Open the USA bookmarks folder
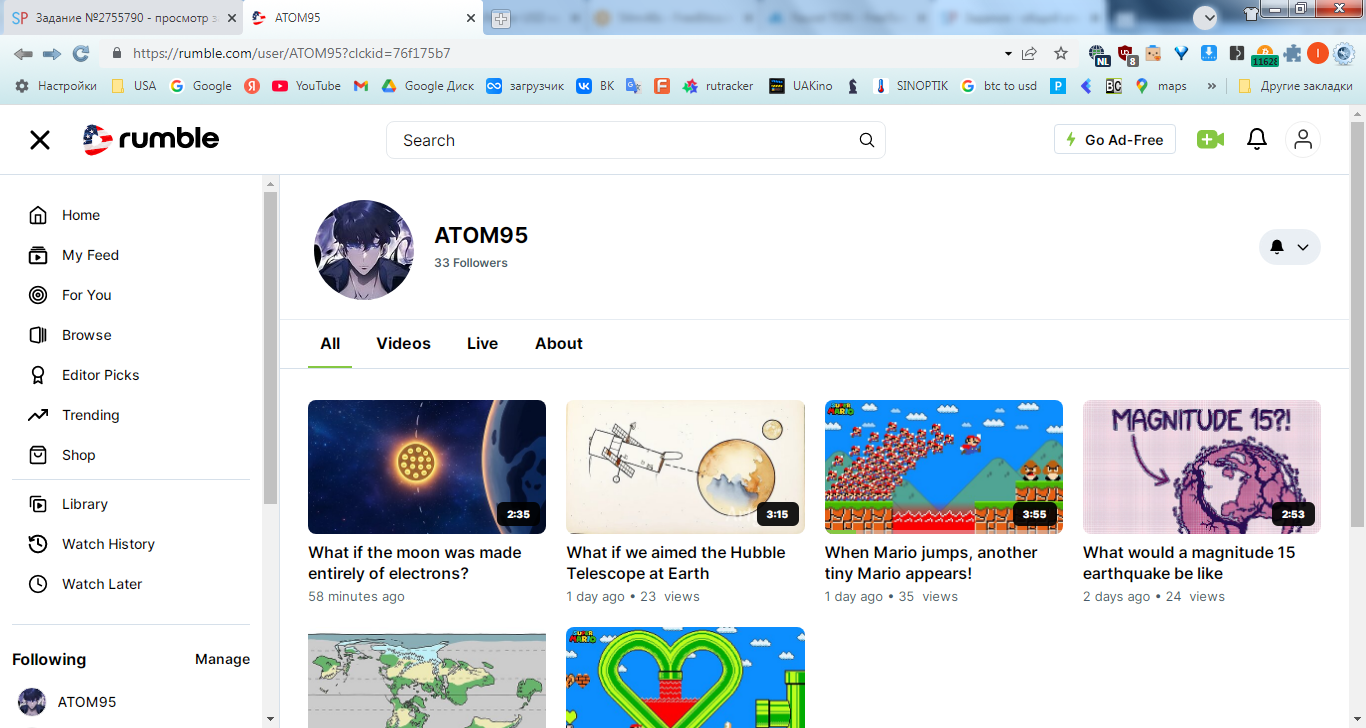 point(133,86)
